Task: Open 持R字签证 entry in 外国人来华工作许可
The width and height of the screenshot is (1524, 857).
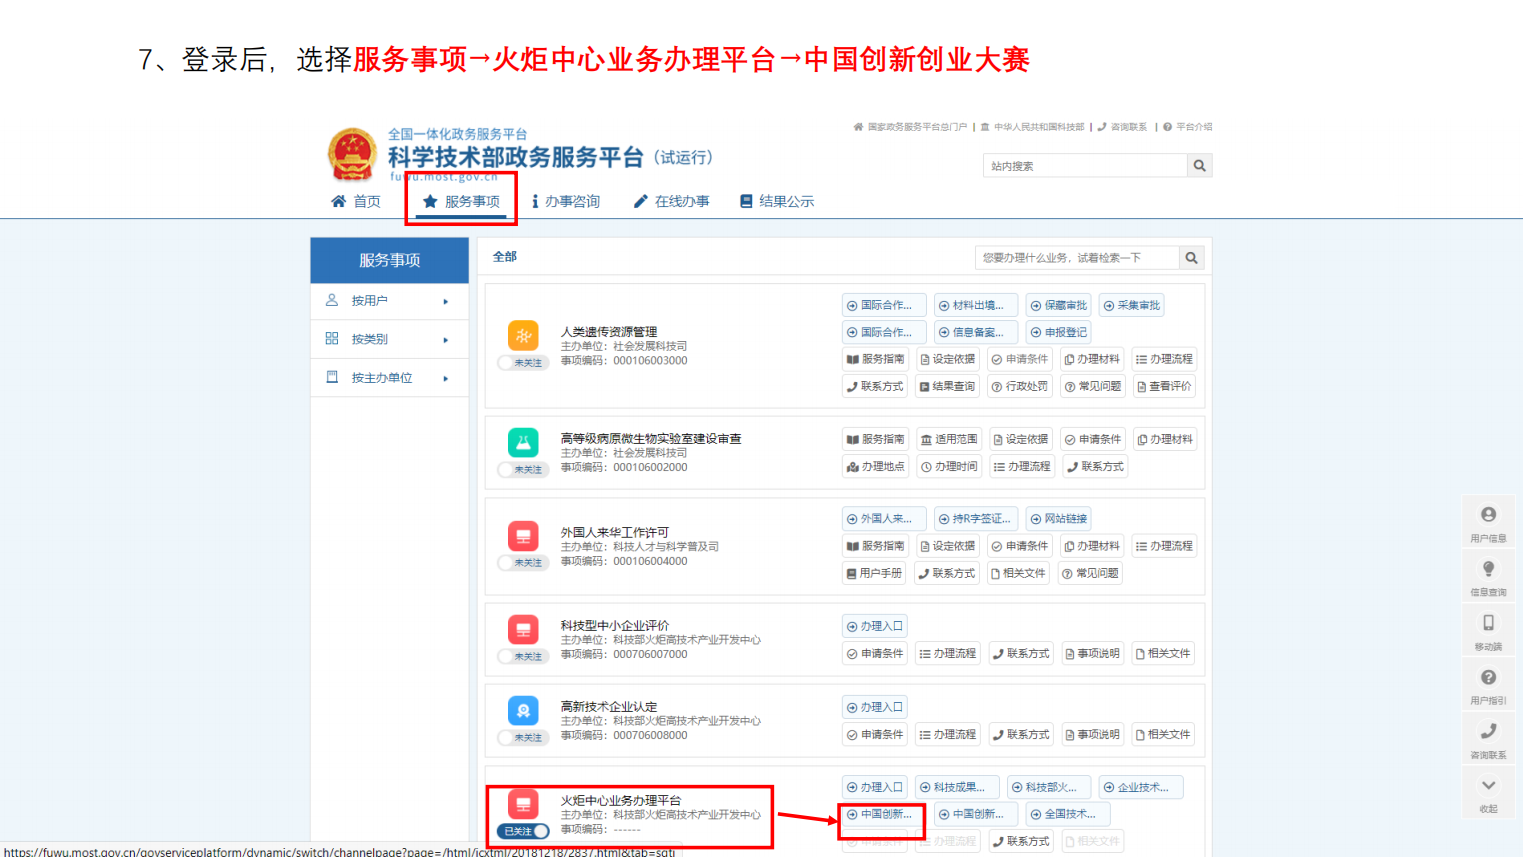Action: [976, 519]
